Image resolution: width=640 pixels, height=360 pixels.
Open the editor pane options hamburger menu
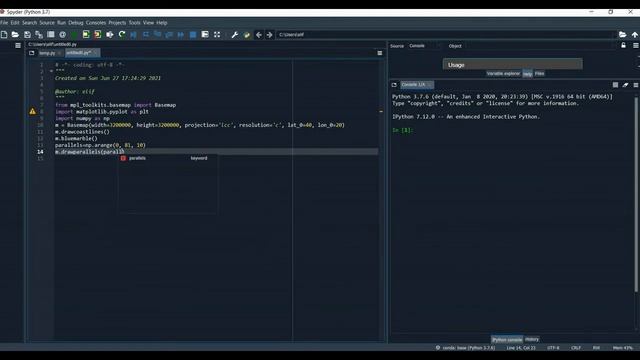point(380,53)
